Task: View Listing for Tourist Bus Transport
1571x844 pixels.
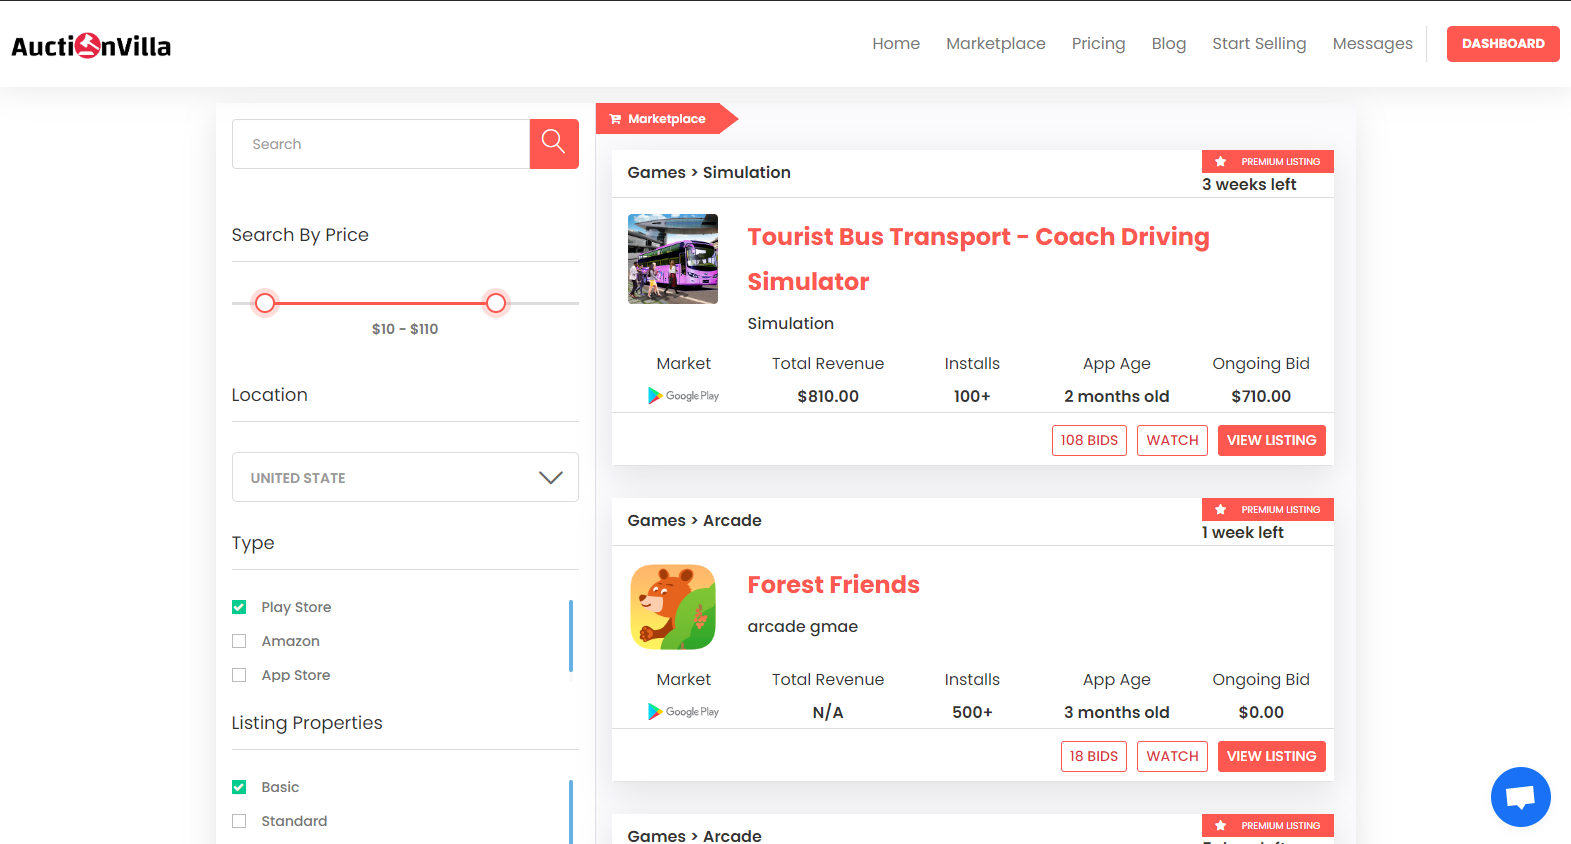Action: point(1271,441)
